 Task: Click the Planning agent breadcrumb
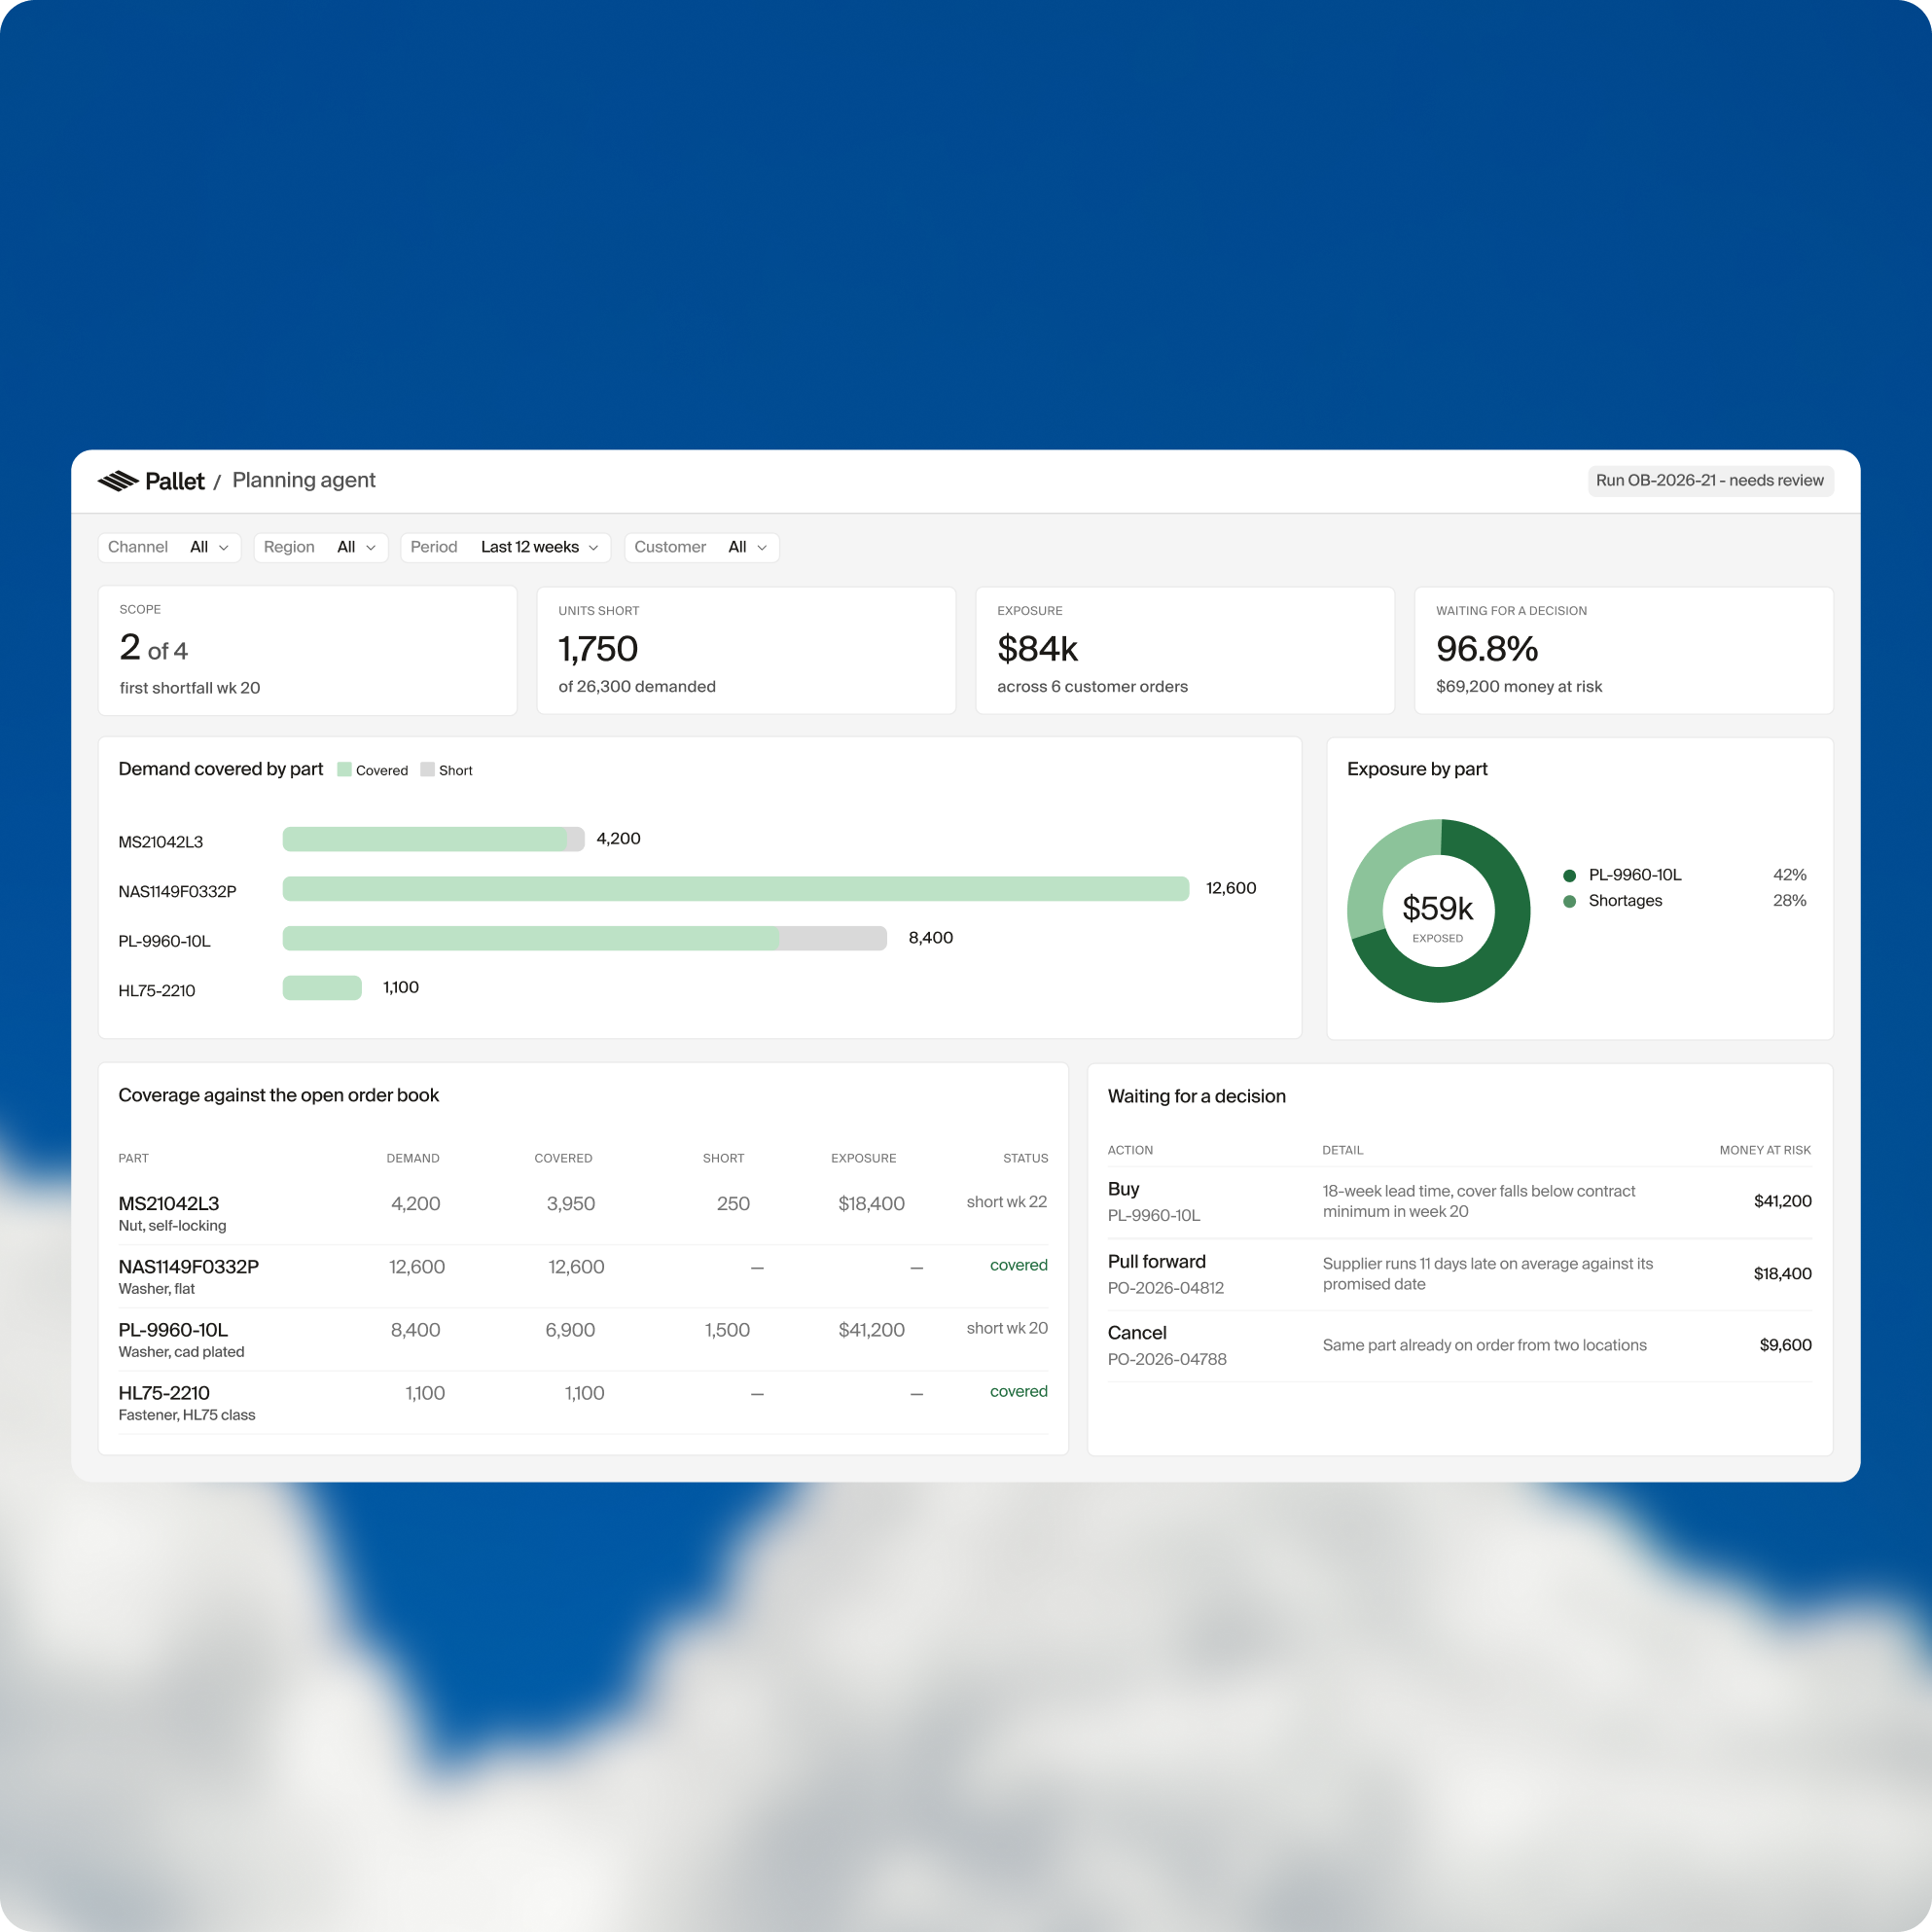coord(304,480)
